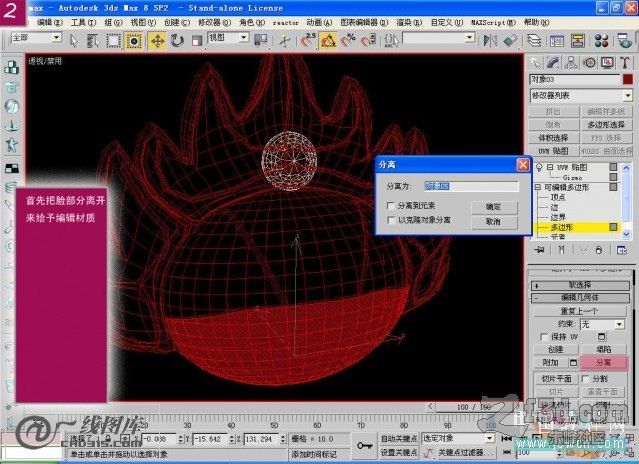Open the Curve Editor icon

557,40
